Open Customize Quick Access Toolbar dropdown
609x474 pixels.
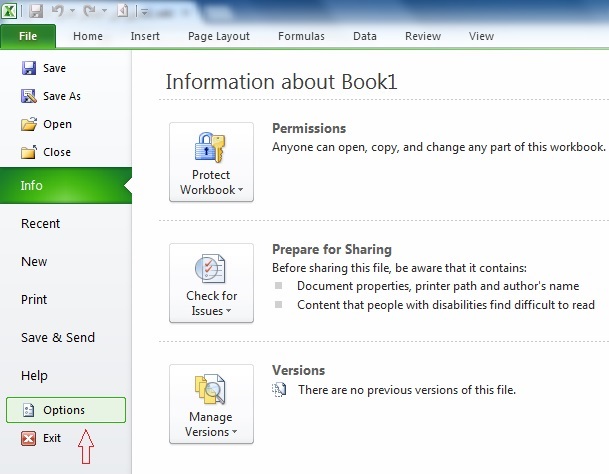144,12
